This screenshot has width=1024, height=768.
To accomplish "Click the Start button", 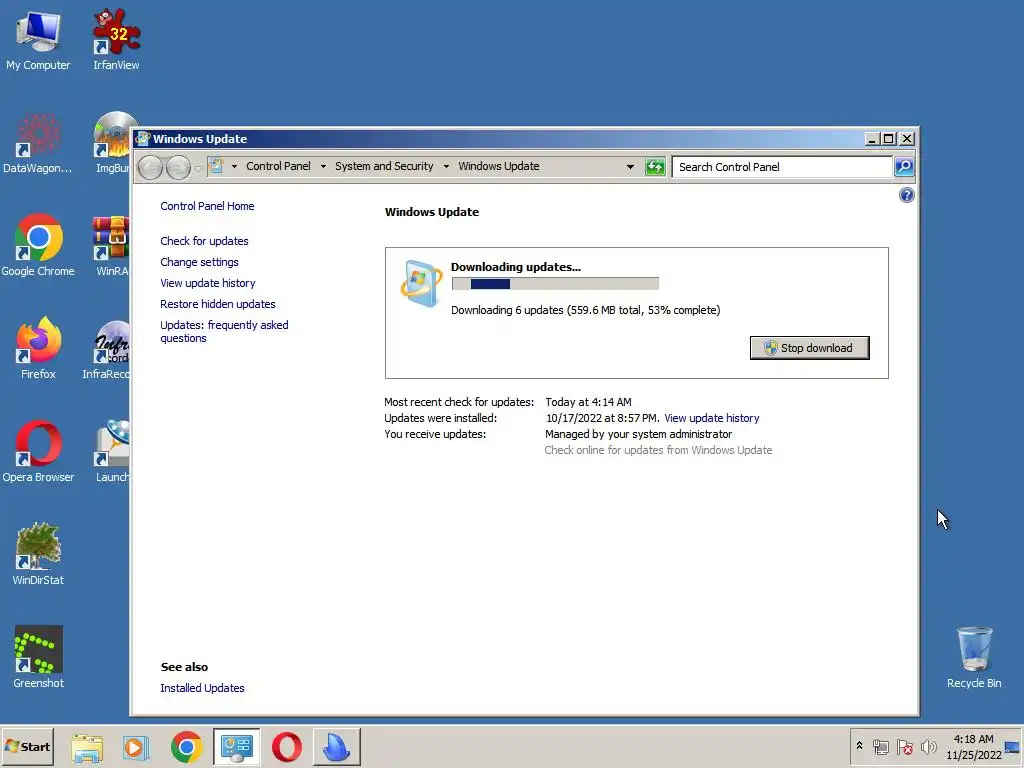I will pyautogui.click(x=27, y=746).
